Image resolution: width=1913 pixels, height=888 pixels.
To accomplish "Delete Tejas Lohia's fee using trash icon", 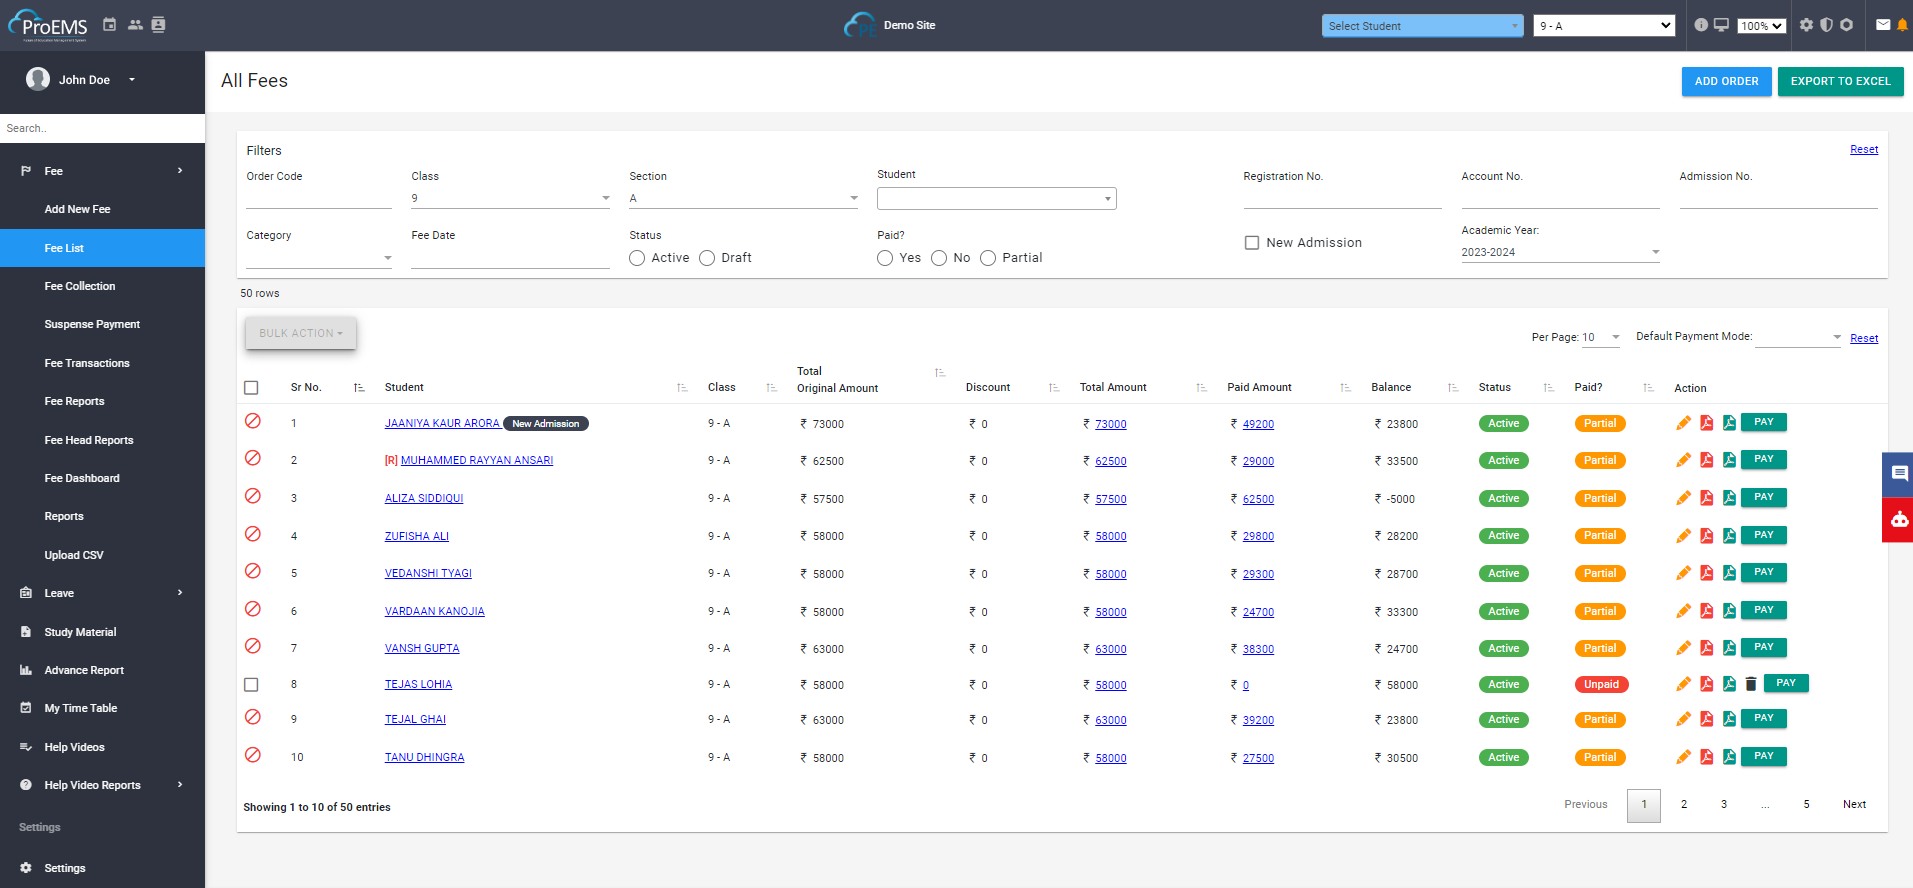I will 1751,684.
